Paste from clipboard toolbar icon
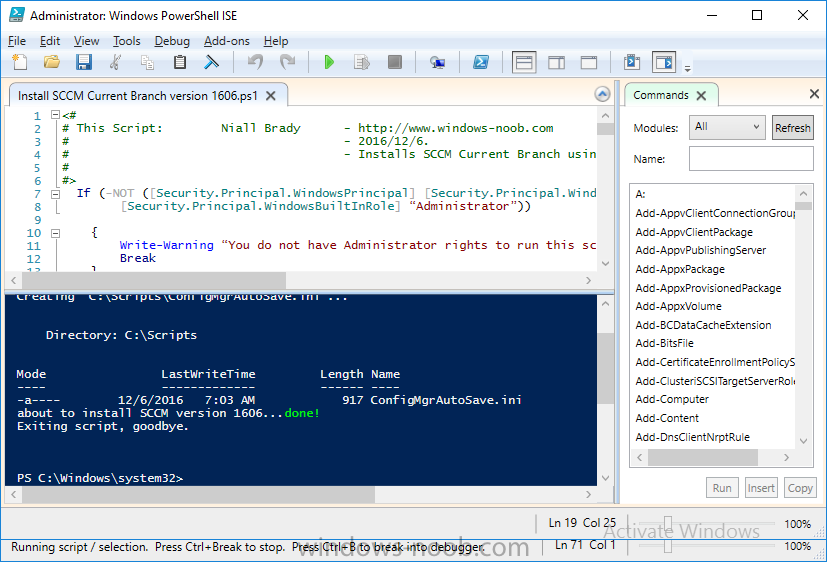The width and height of the screenshot is (827, 562). pos(180,62)
